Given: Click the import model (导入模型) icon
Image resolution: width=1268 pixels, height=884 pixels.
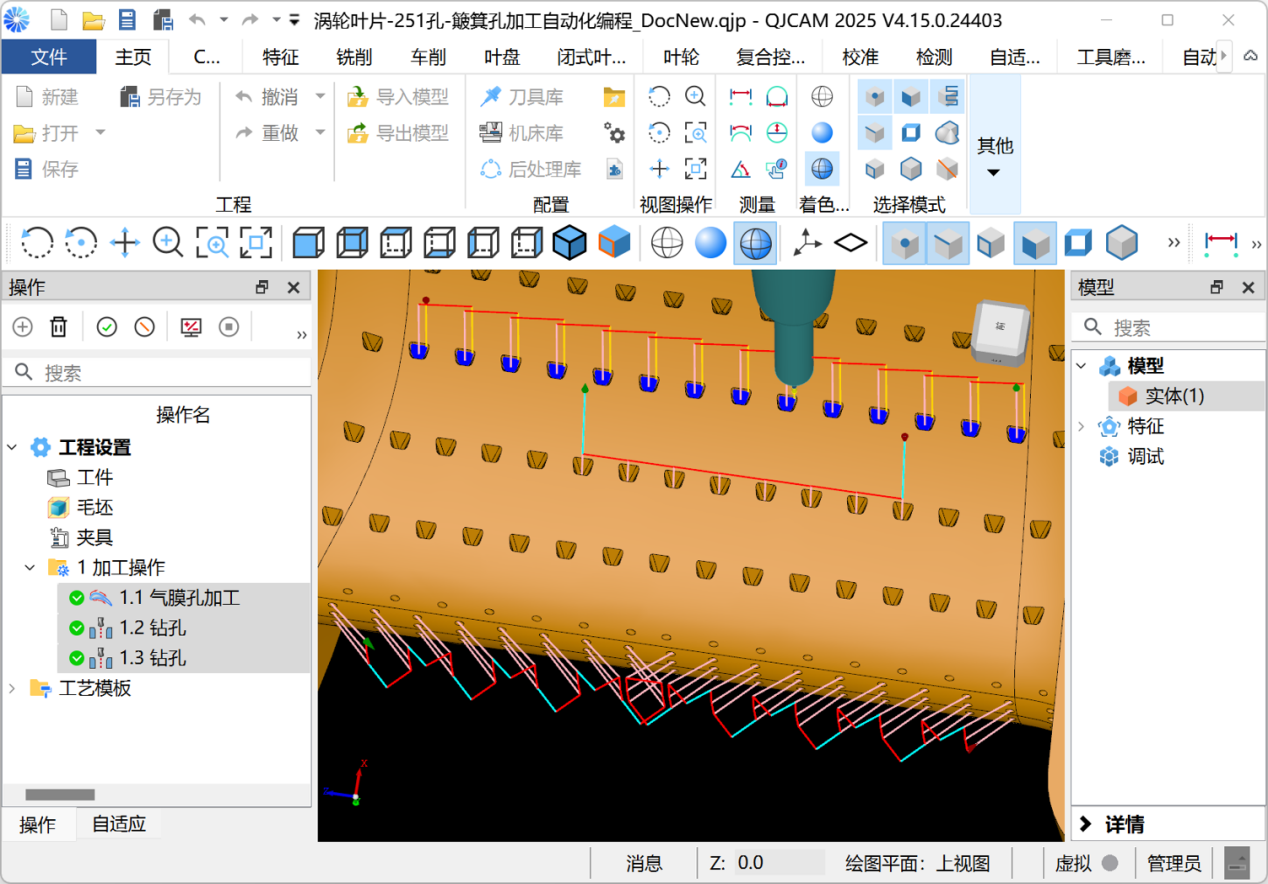Looking at the screenshot, I should (x=358, y=97).
